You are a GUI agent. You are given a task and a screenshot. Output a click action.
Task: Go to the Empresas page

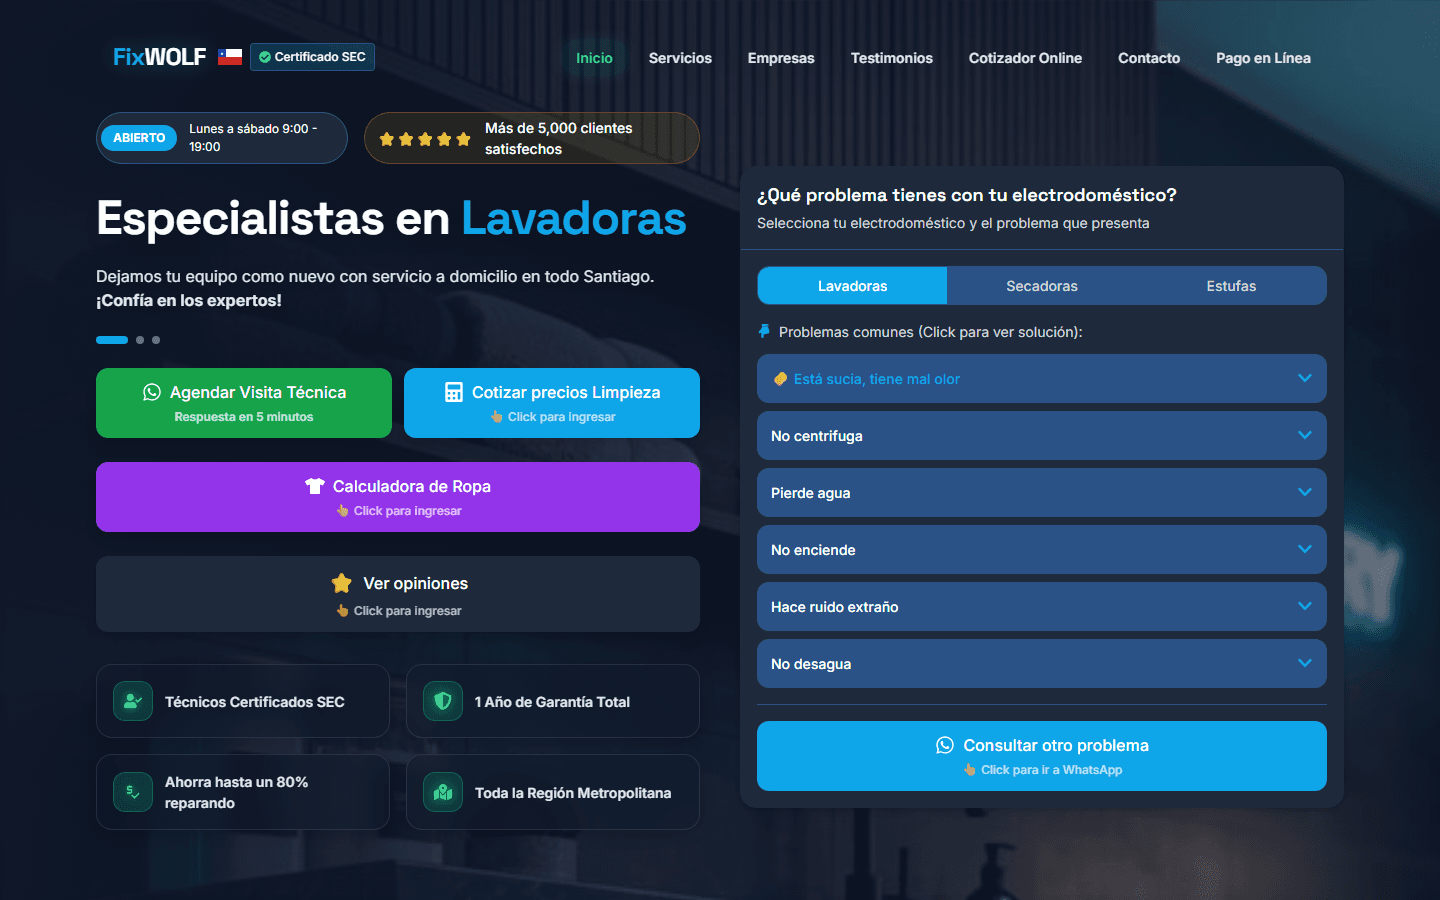coord(781,58)
